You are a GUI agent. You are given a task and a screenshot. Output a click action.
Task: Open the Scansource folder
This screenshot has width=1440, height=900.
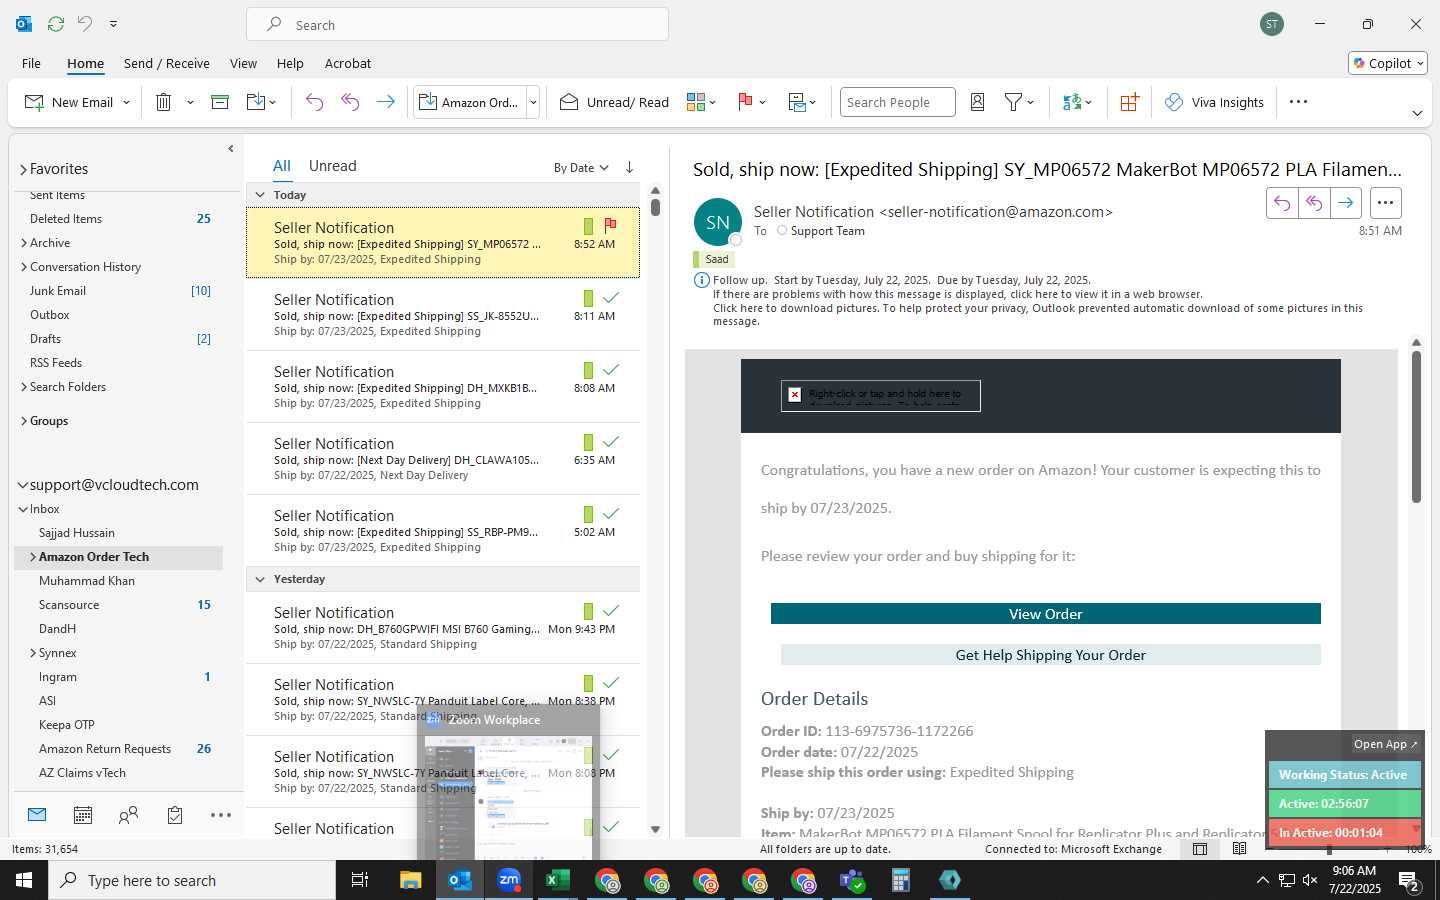[x=69, y=605]
